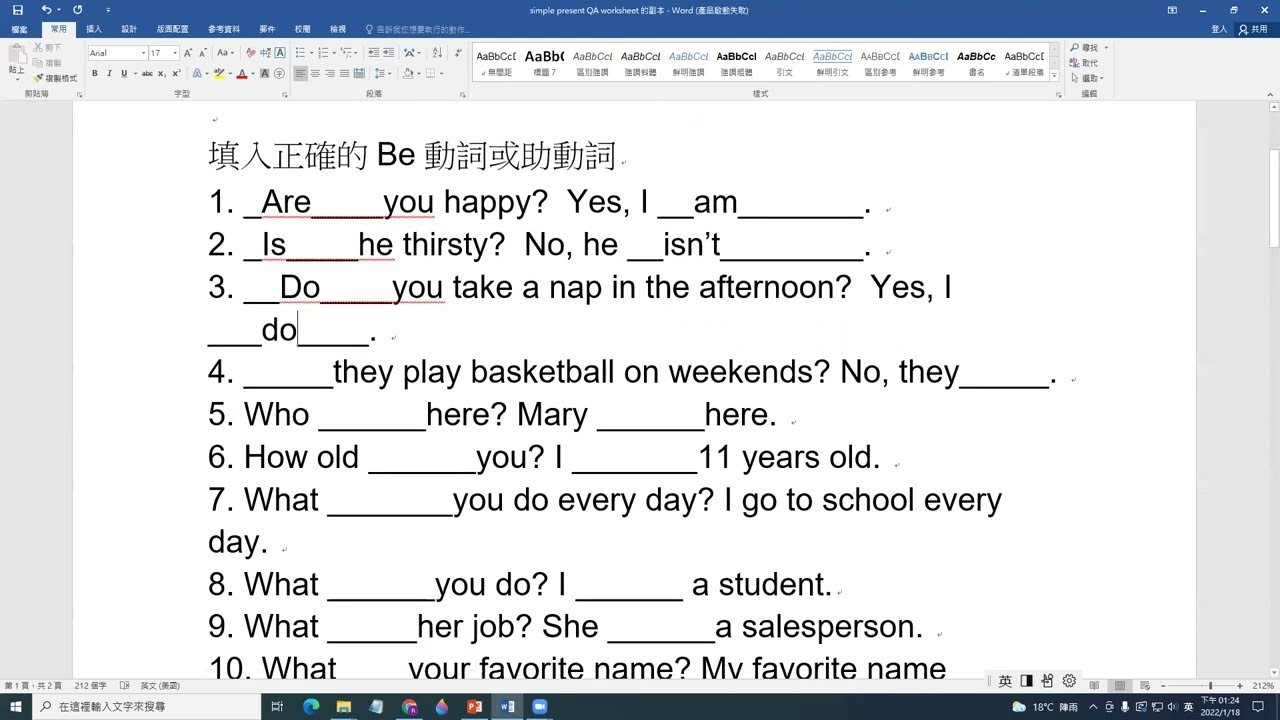Enable sort (排序) in the paragraph group
This screenshot has width=1280, height=720.
click(x=438, y=52)
